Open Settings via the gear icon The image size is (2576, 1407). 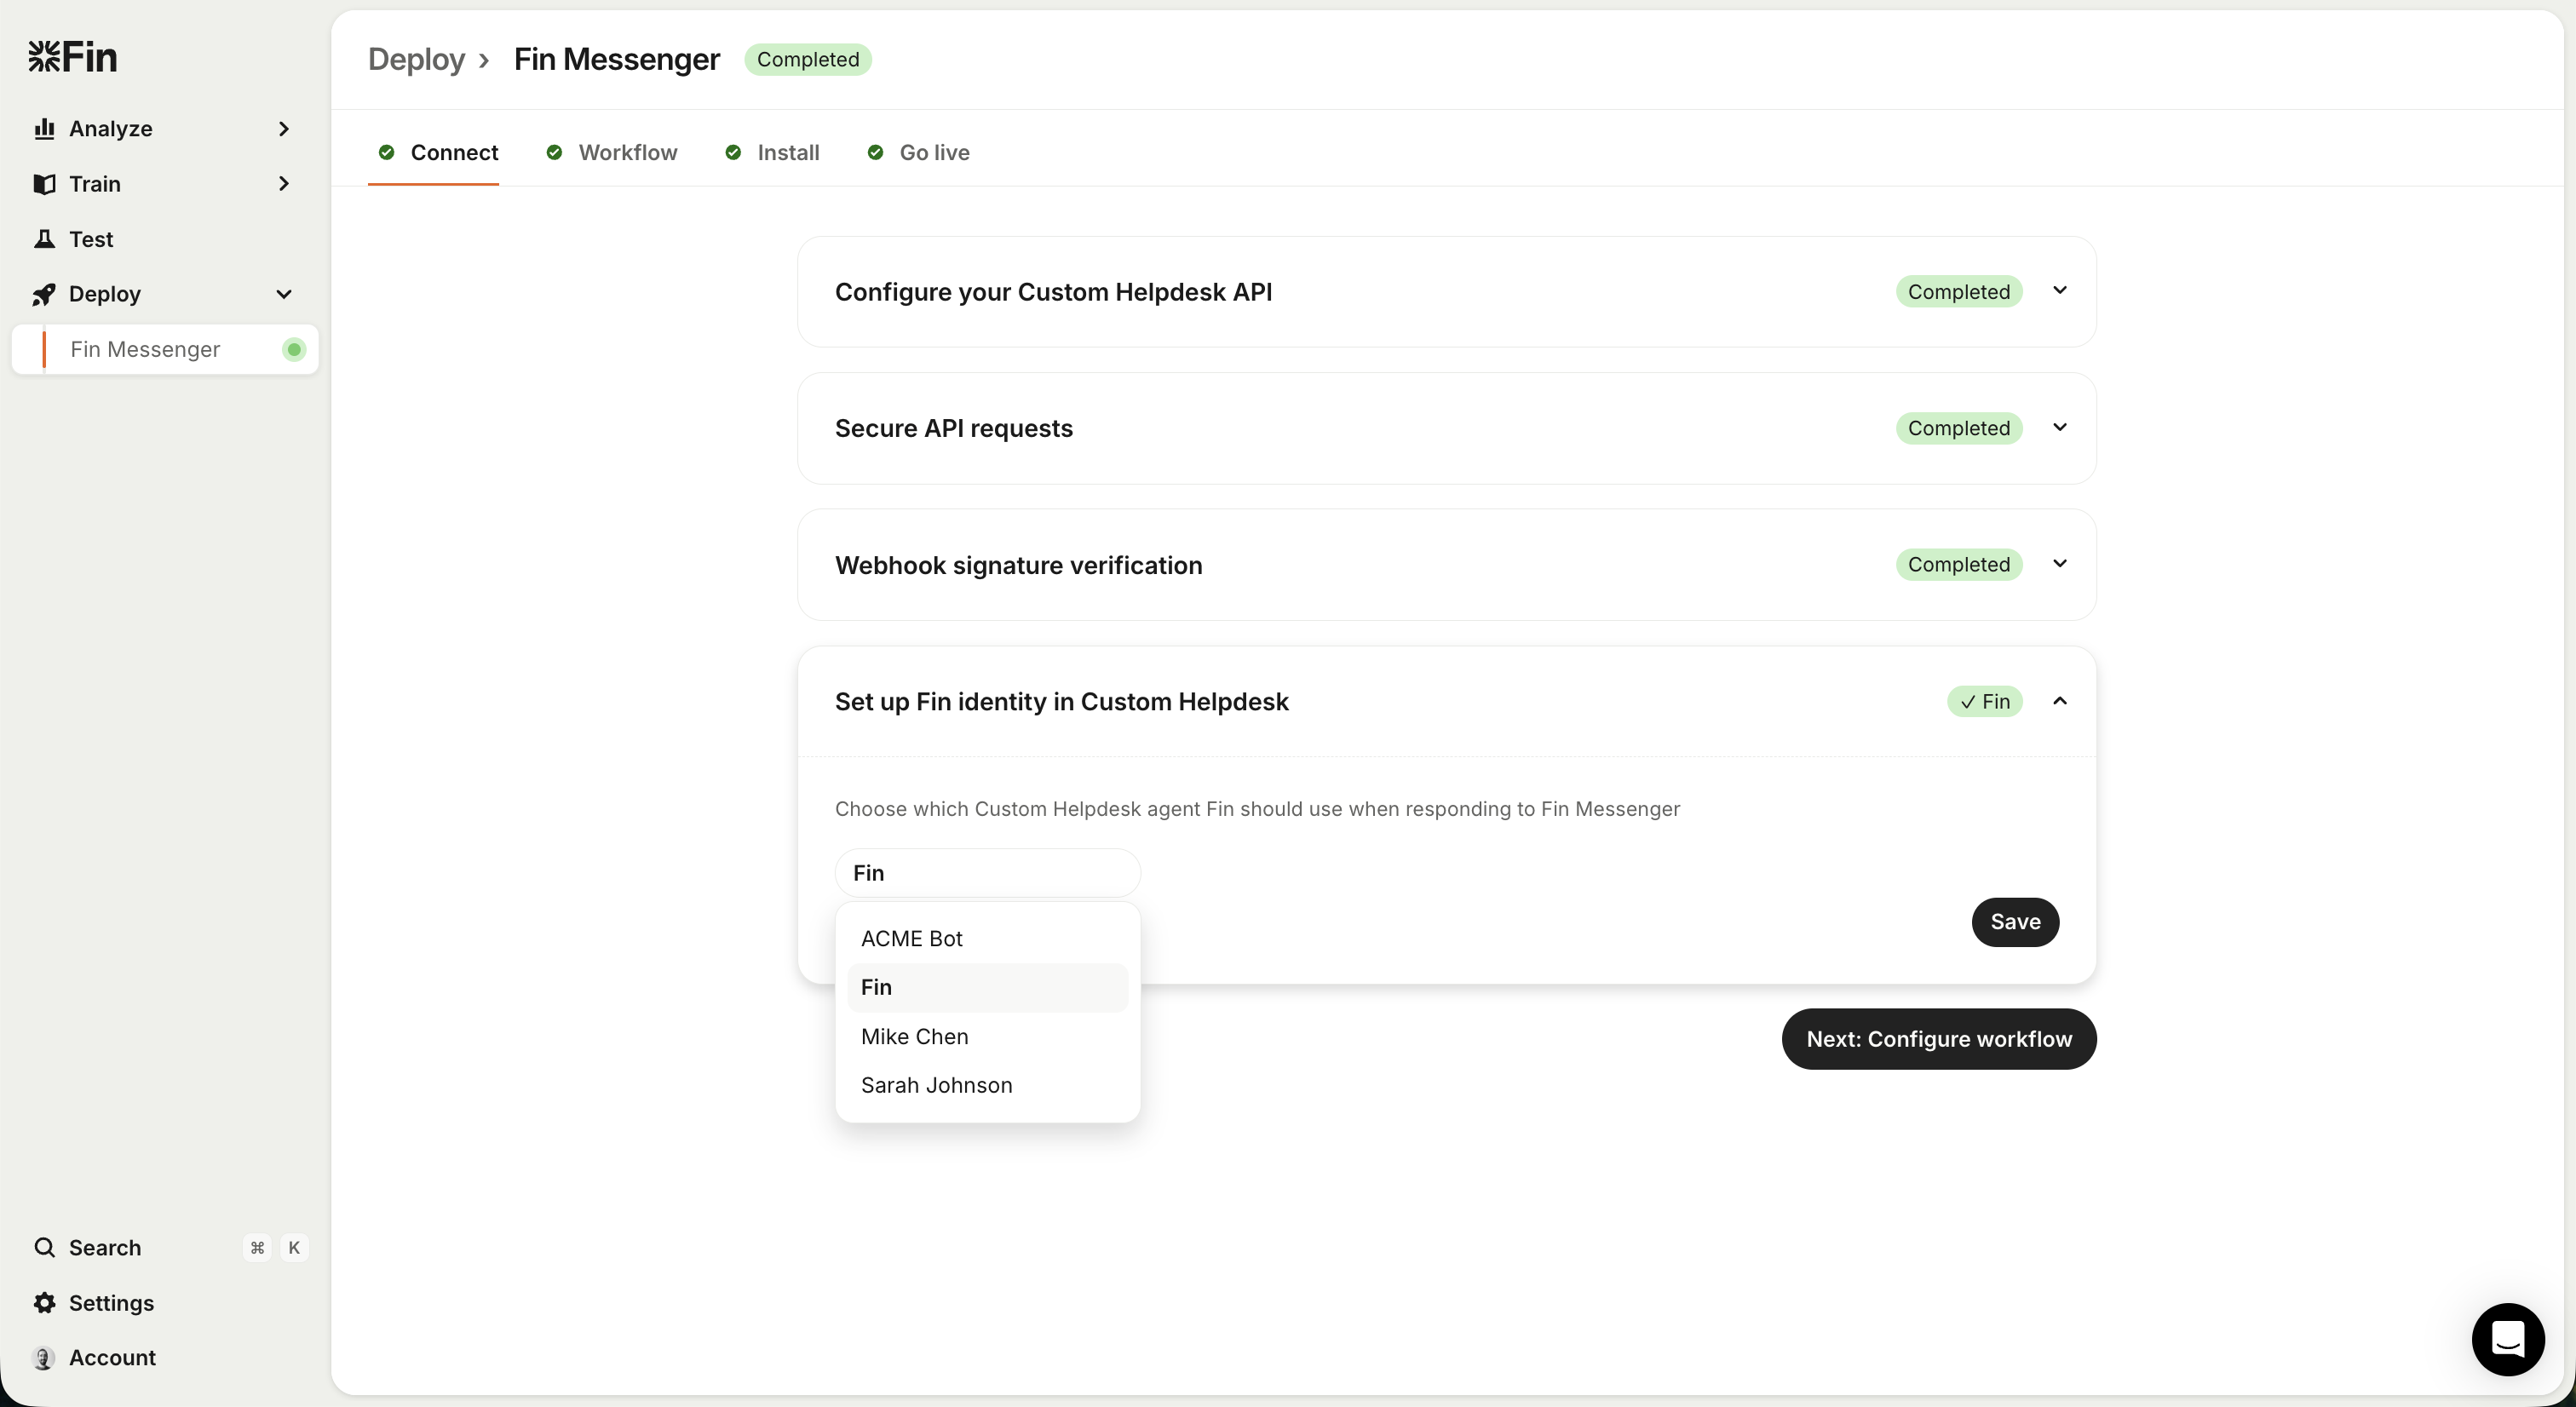coord(44,1302)
